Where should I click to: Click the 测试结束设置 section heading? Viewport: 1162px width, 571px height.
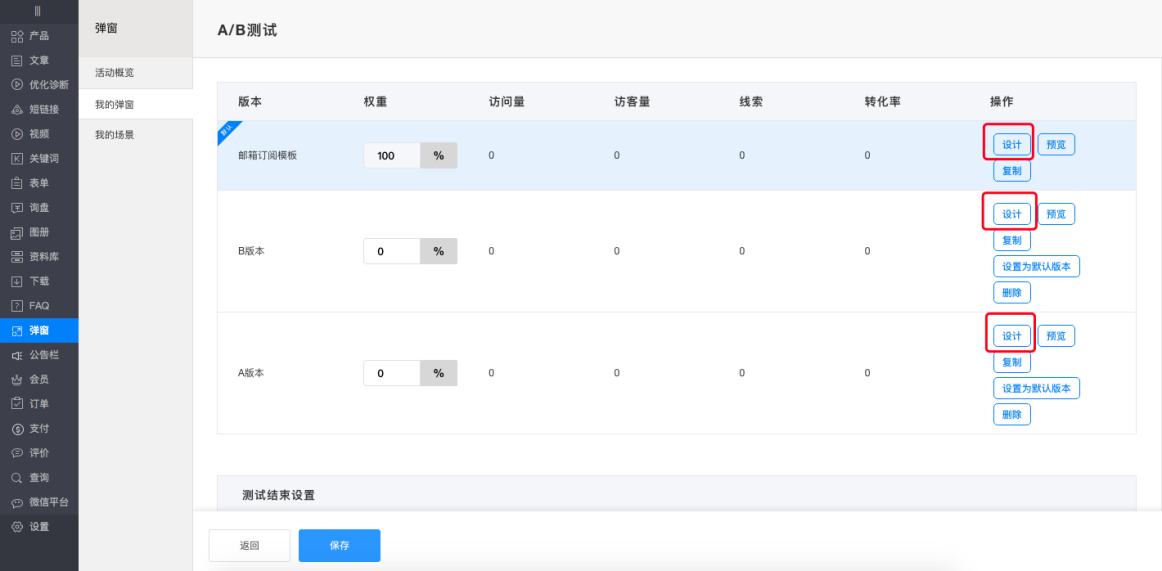point(279,495)
